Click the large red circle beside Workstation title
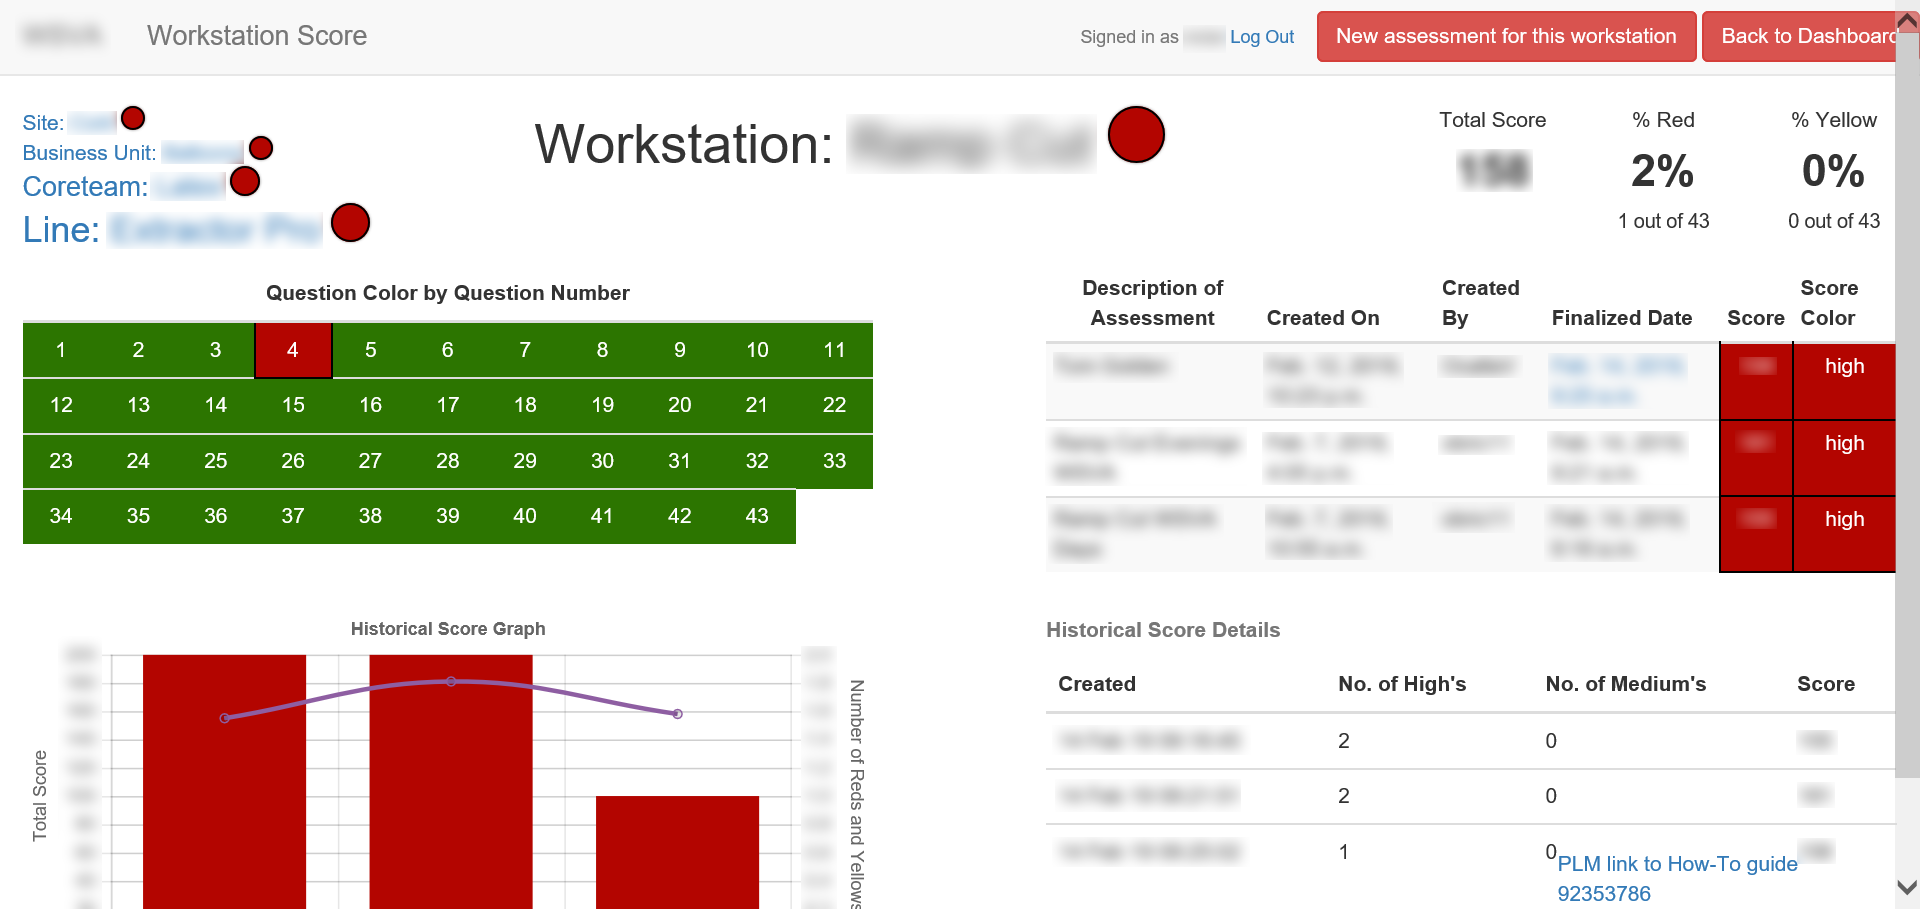1920x909 pixels. (x=1136, y=135)
